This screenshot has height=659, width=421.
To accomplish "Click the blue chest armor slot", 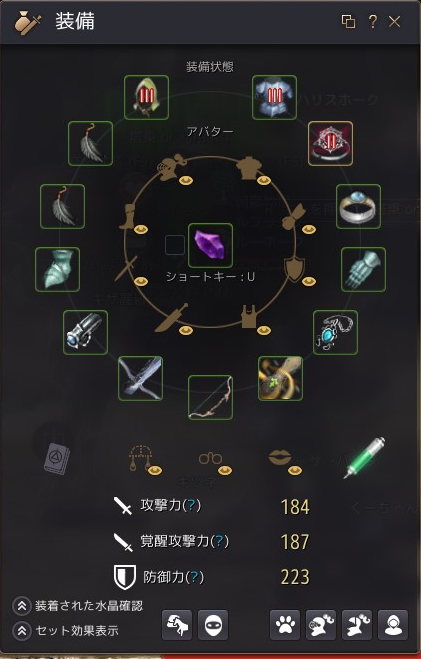I will (x=274, y=98).
